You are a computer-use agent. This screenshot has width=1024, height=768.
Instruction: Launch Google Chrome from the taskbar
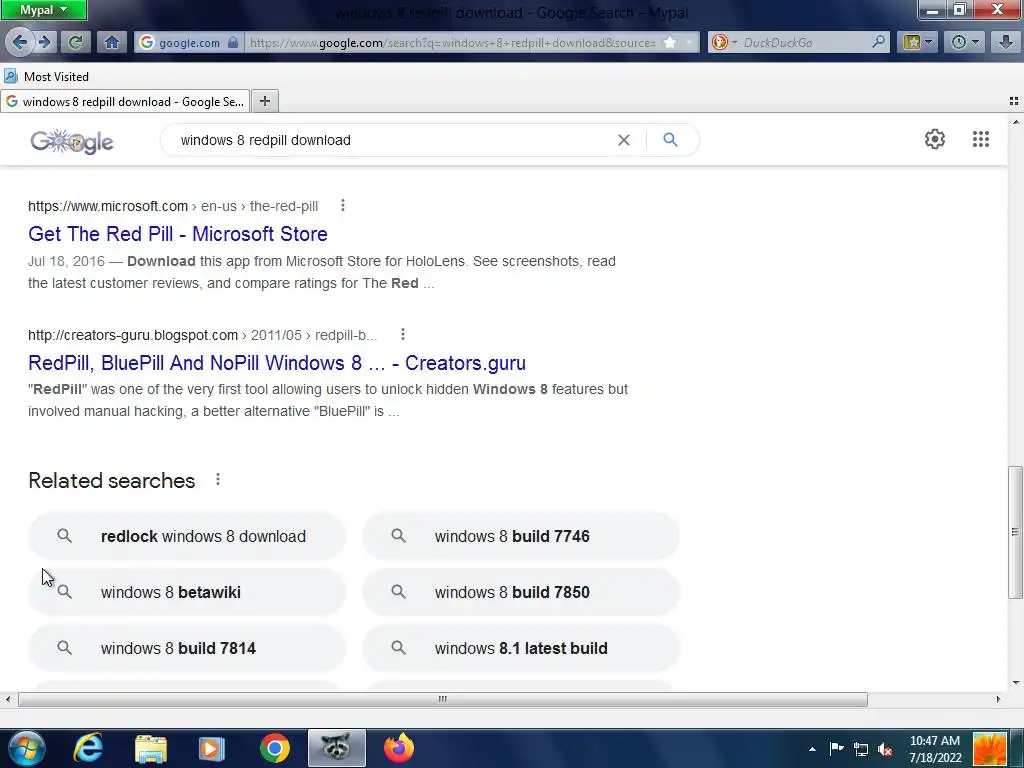275,748
